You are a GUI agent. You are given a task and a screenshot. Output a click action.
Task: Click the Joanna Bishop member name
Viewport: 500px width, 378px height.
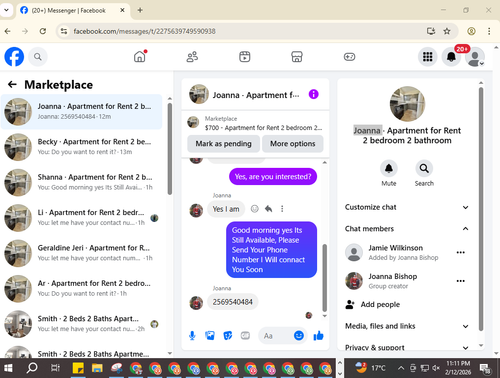393,276
